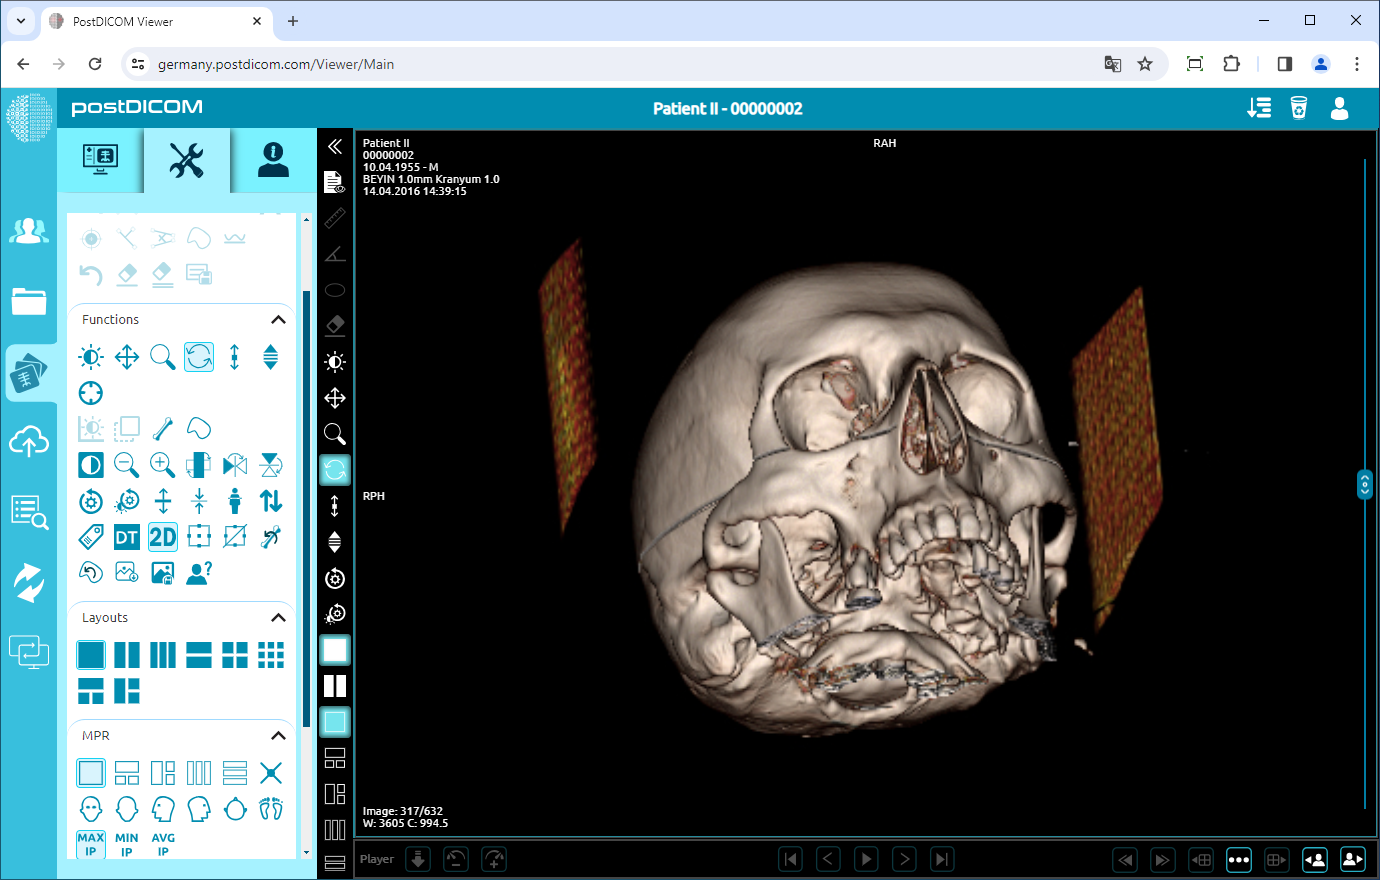Collapse the Functions section
1380x880 pixels.
(279, 319)
